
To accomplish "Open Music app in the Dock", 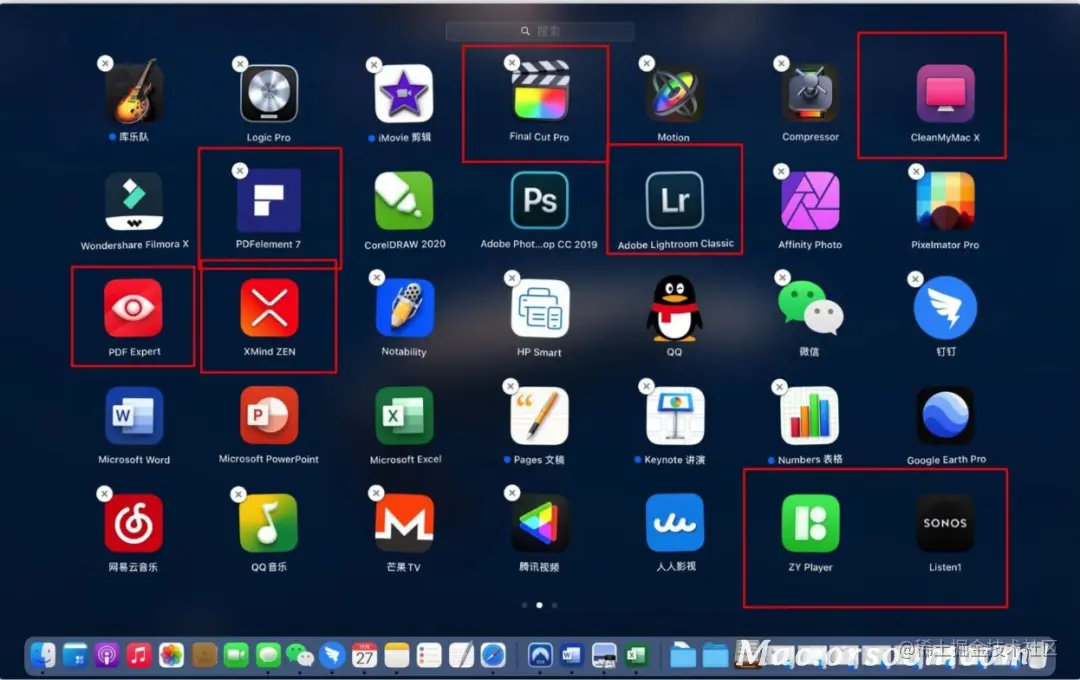I will (x=139, y=655).
